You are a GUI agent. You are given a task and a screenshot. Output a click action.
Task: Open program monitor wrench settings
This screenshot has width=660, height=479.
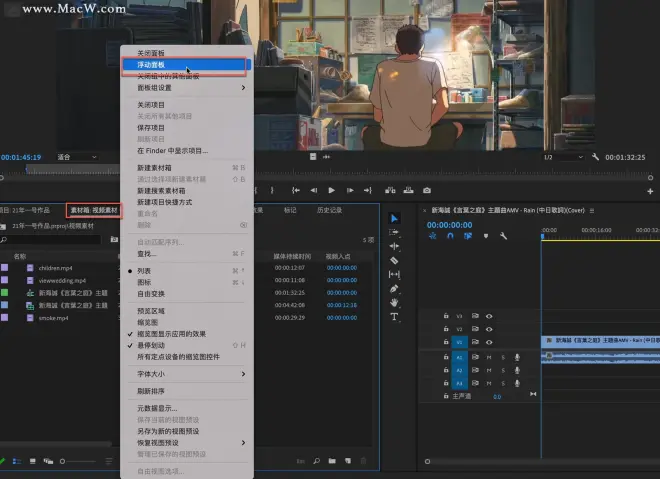coord(595,157)
